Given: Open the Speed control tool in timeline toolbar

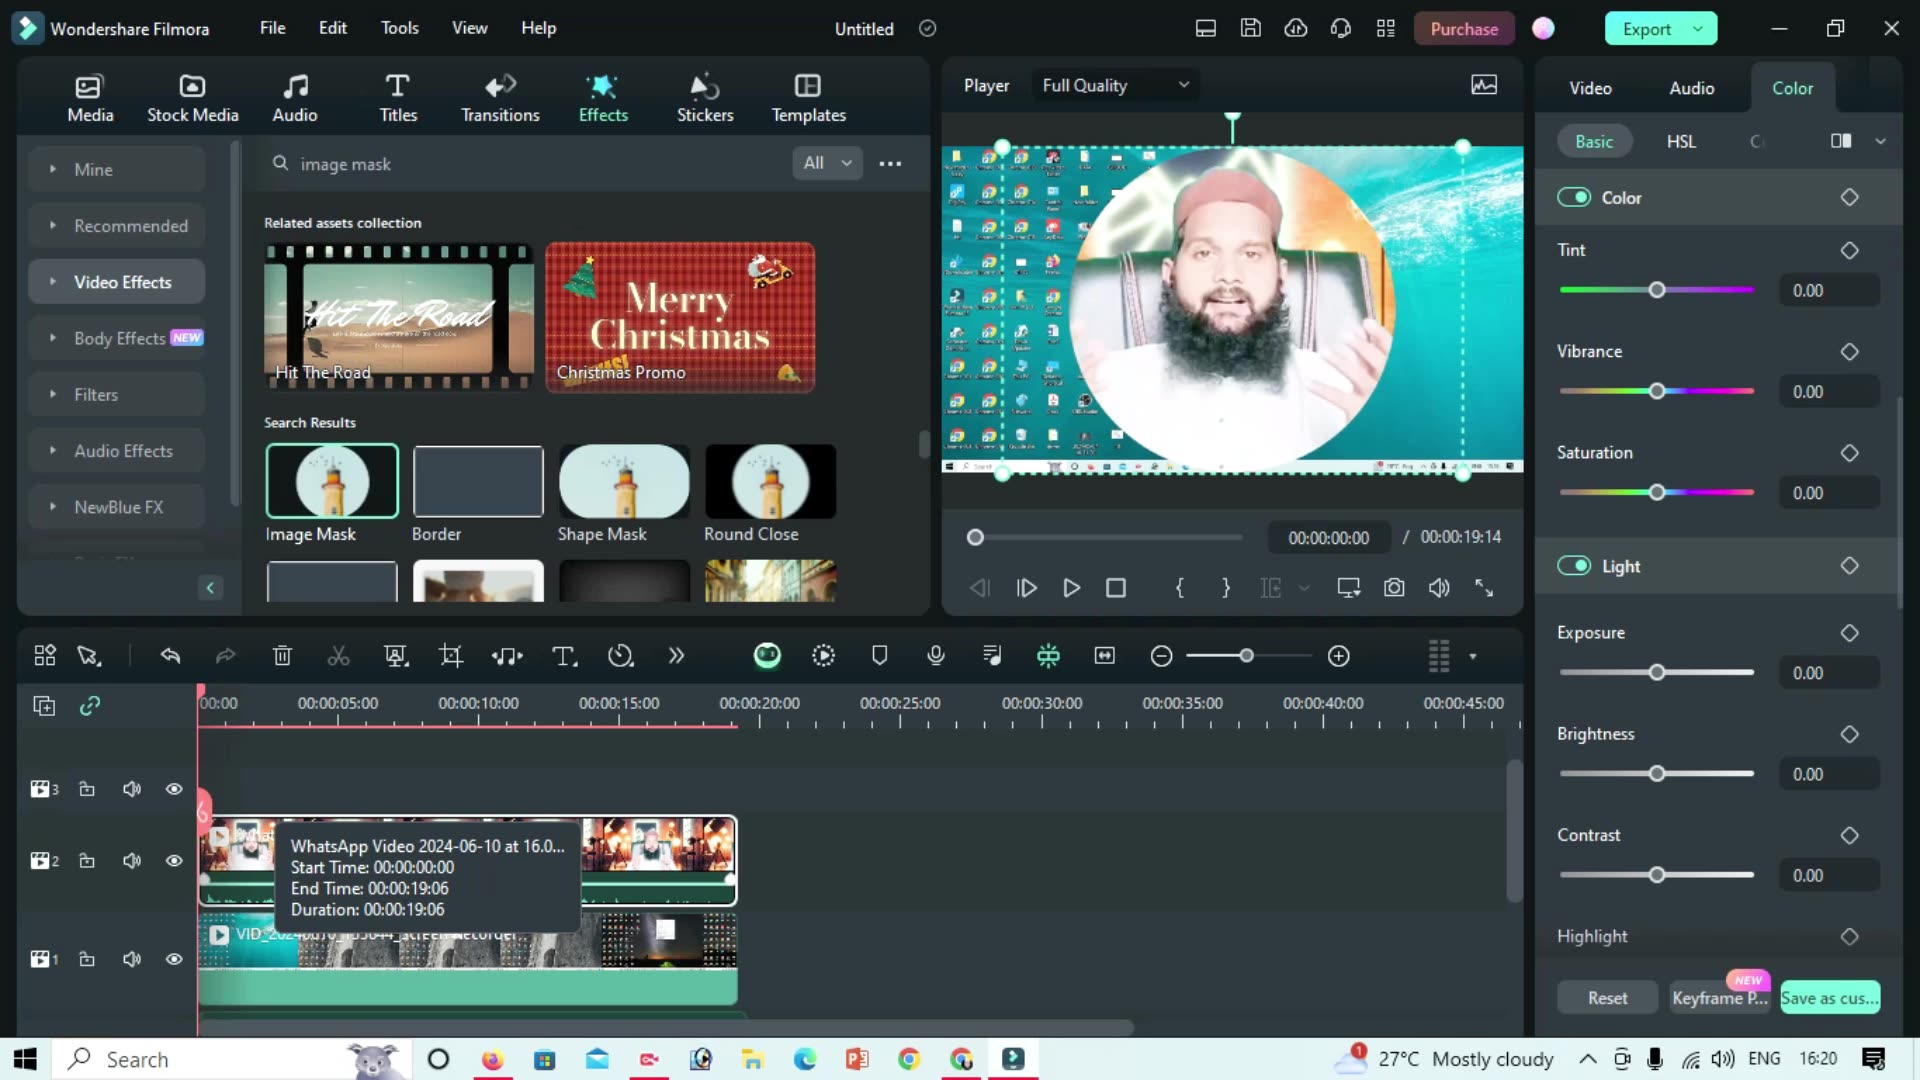Looking at the screenshot, I should click(620, 655).
